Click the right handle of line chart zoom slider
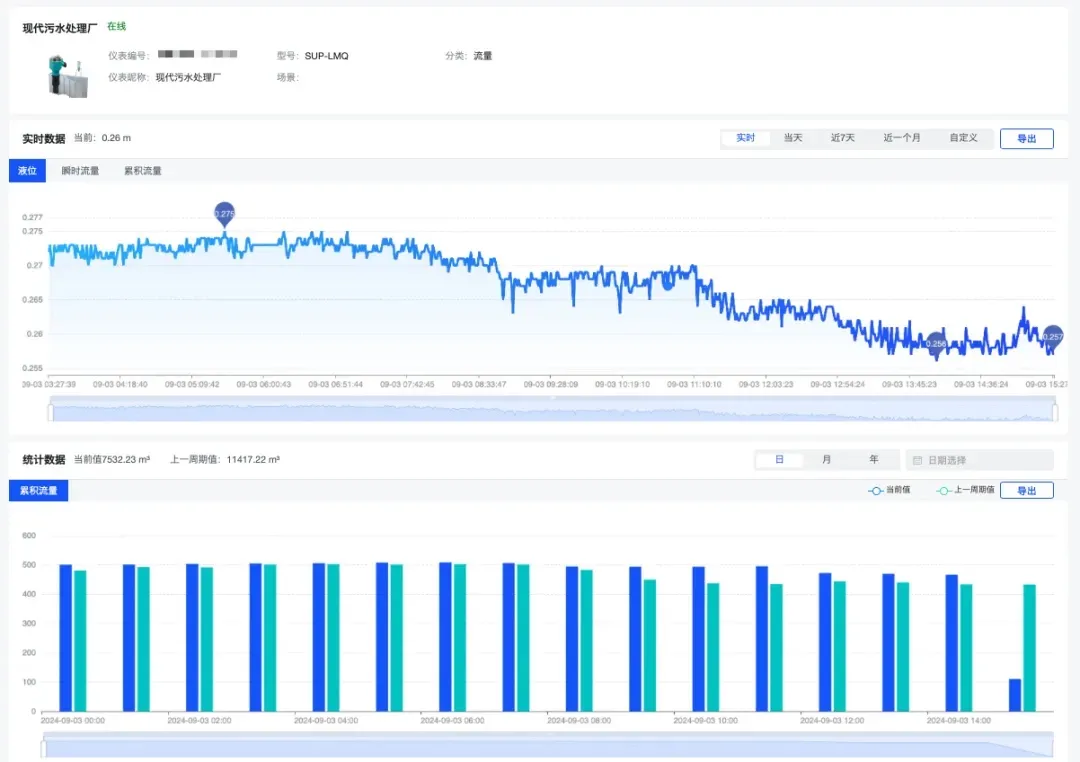Screen dimensions: 1080x762 (x=1055, y=412)
